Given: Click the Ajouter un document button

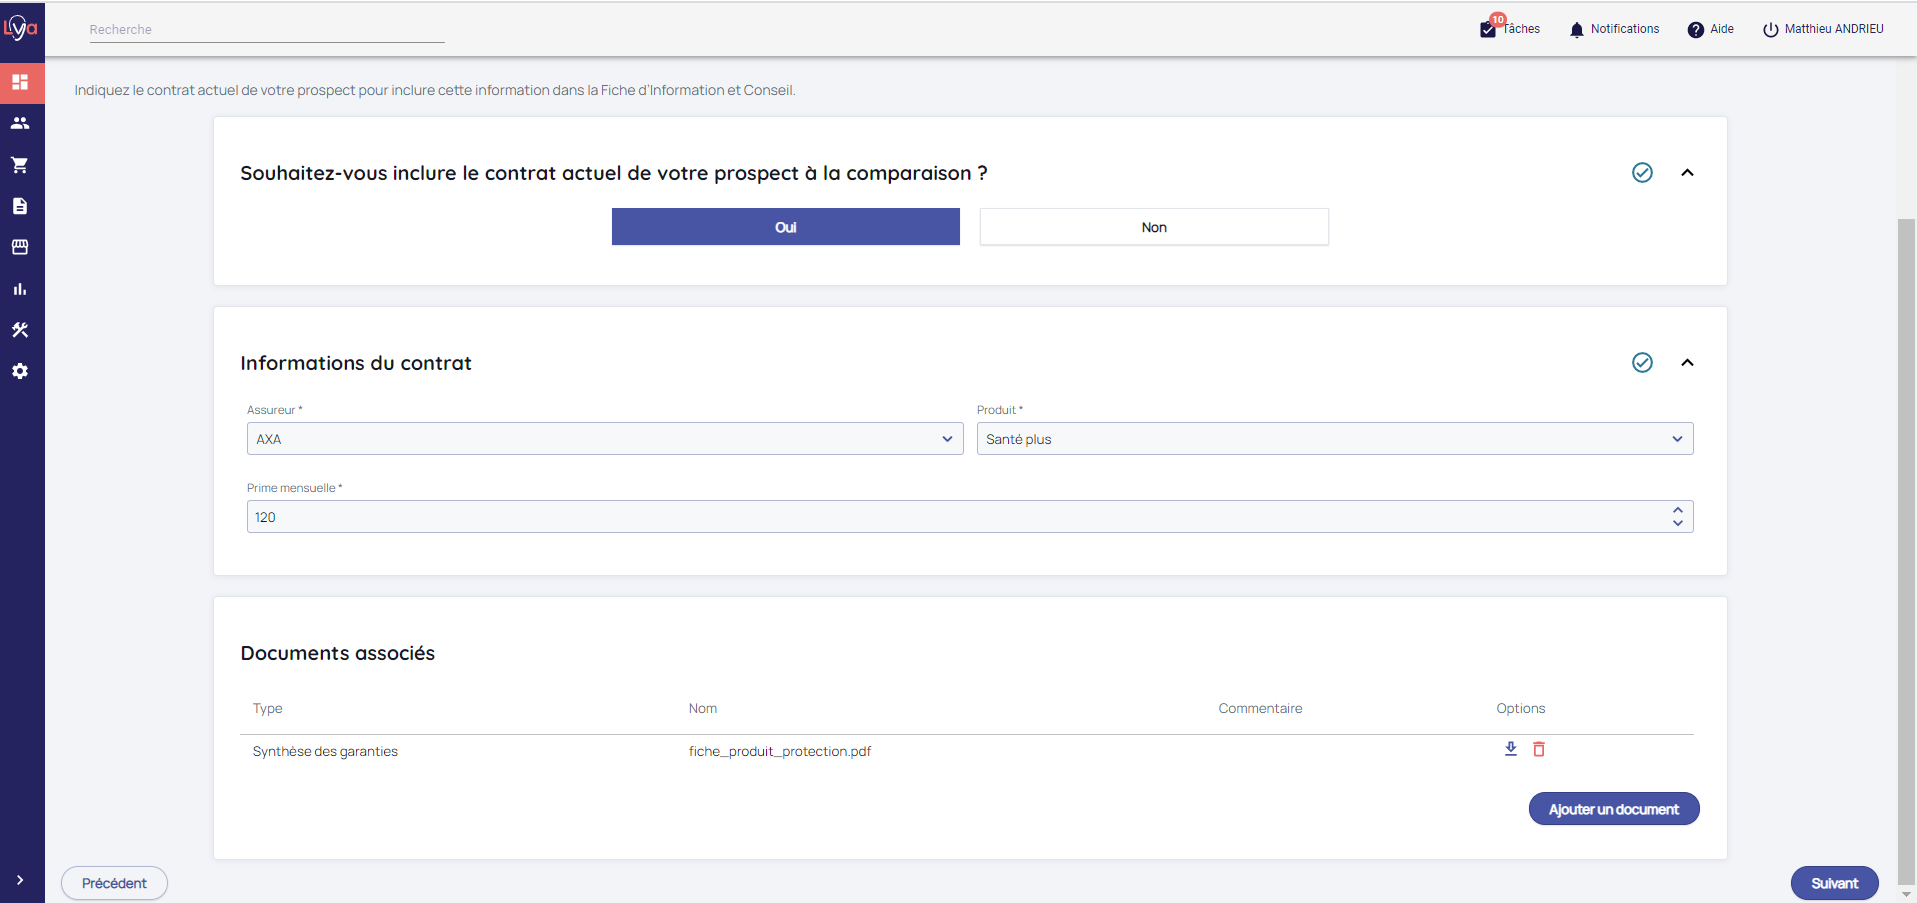Looking at the screenshot, I should coord(1613,809).
